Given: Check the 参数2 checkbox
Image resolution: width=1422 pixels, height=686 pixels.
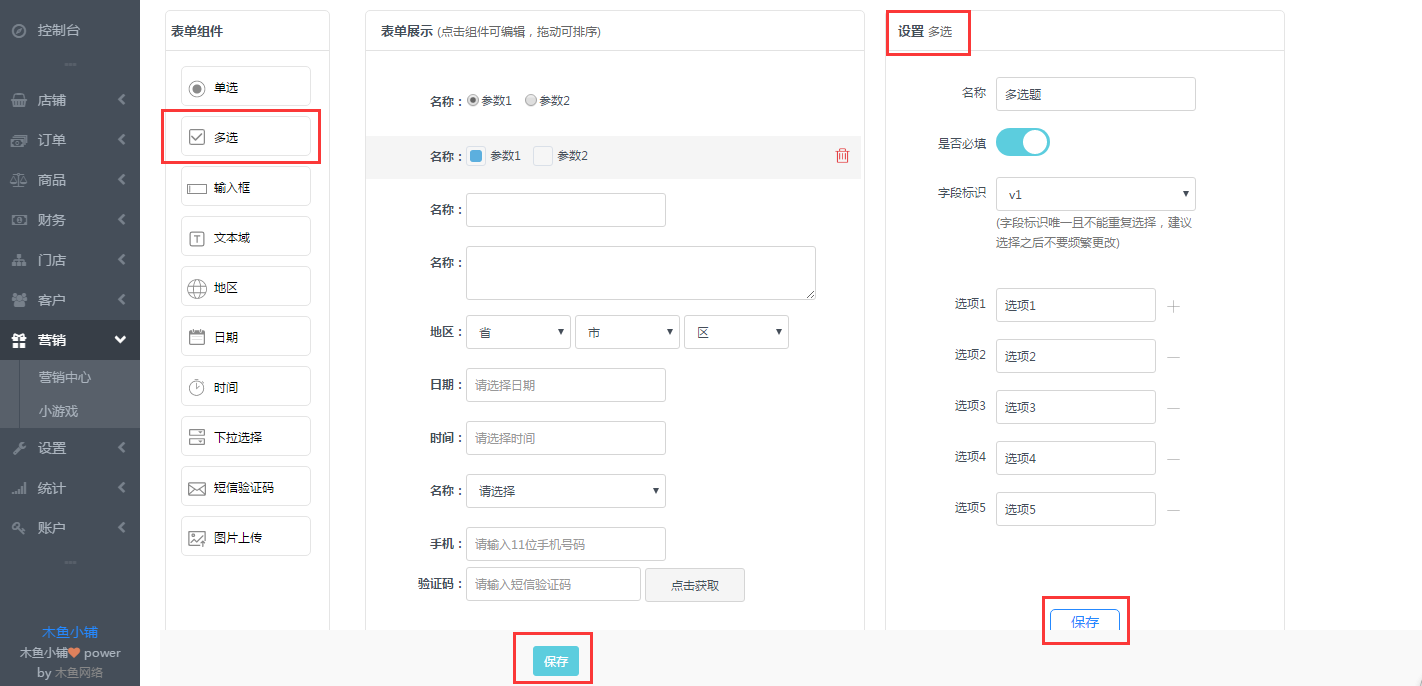Looking at the screenshot, I should tap(543, 156).
